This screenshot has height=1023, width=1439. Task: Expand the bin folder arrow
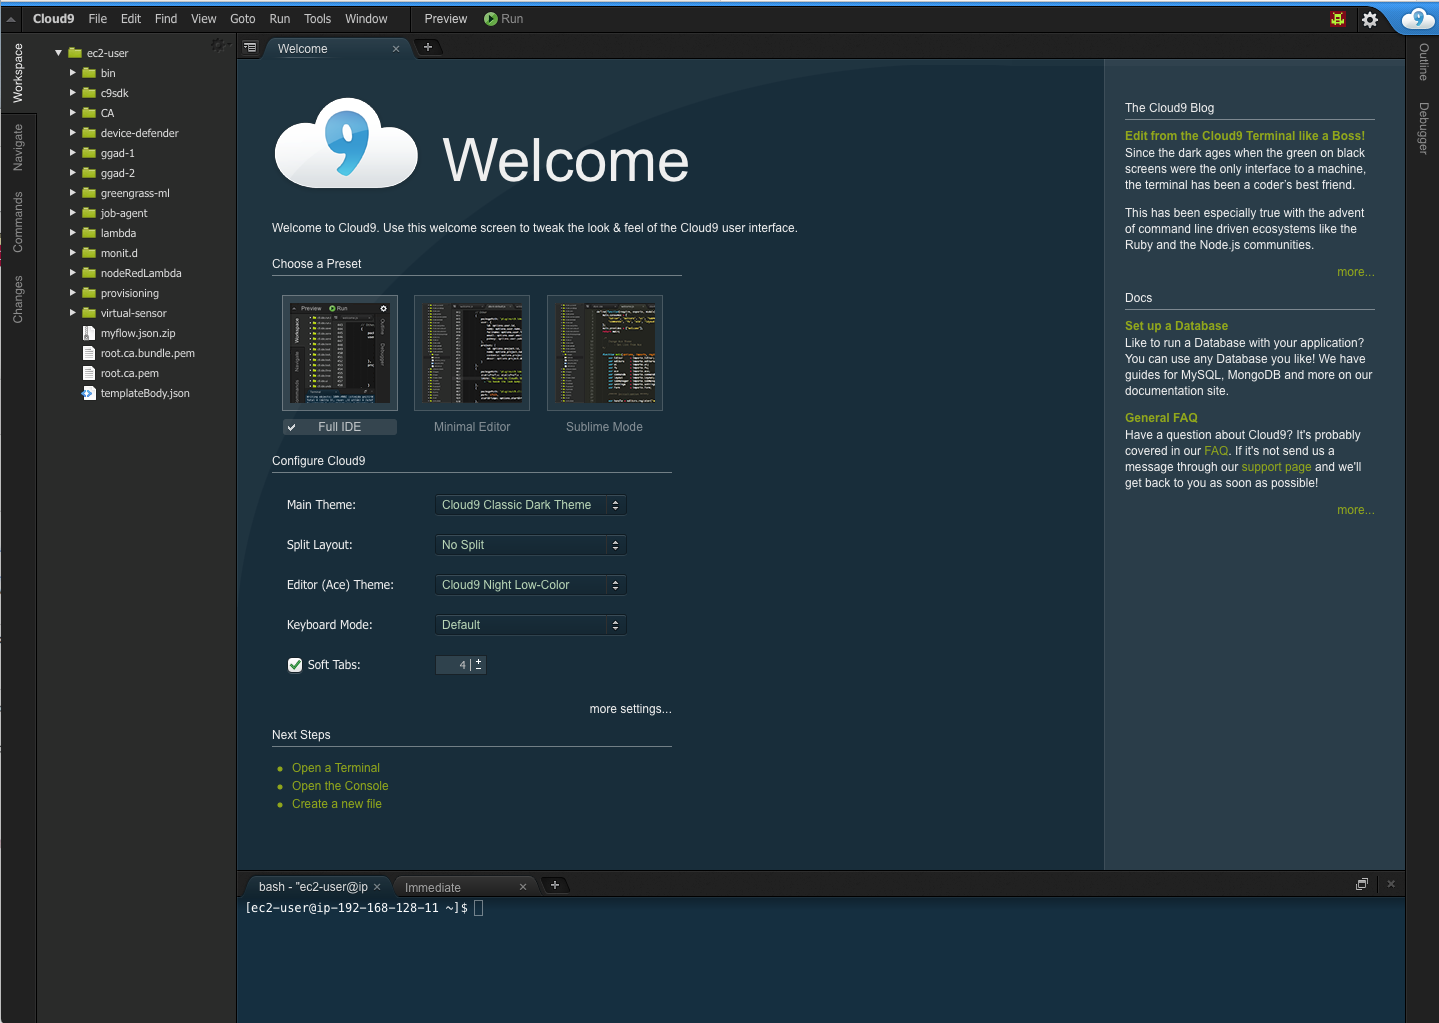pos(72,73)
